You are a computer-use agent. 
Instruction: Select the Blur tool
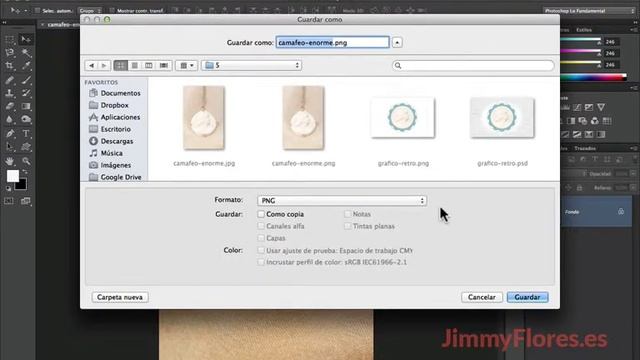tap(9, 120)
